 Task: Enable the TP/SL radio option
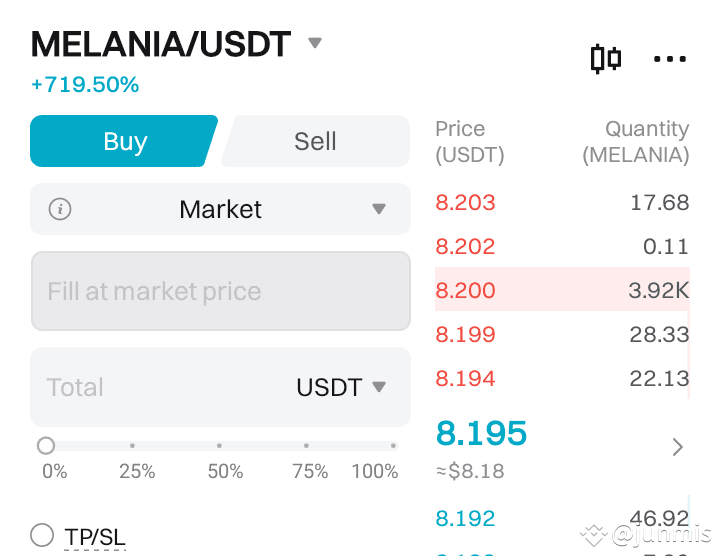click(42, 535)
